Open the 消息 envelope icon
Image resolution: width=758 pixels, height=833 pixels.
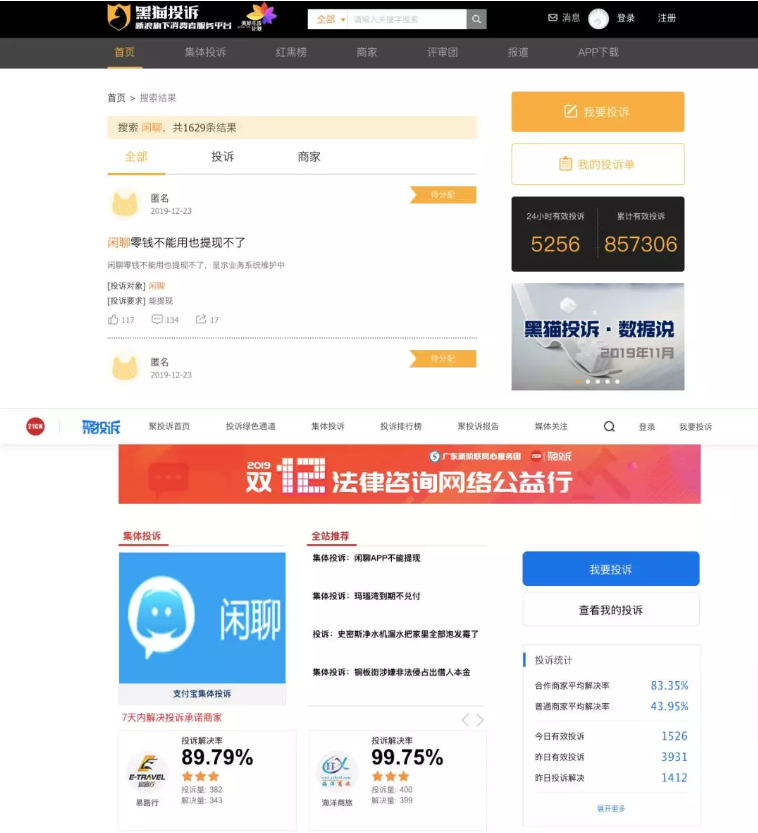(552, 18)
